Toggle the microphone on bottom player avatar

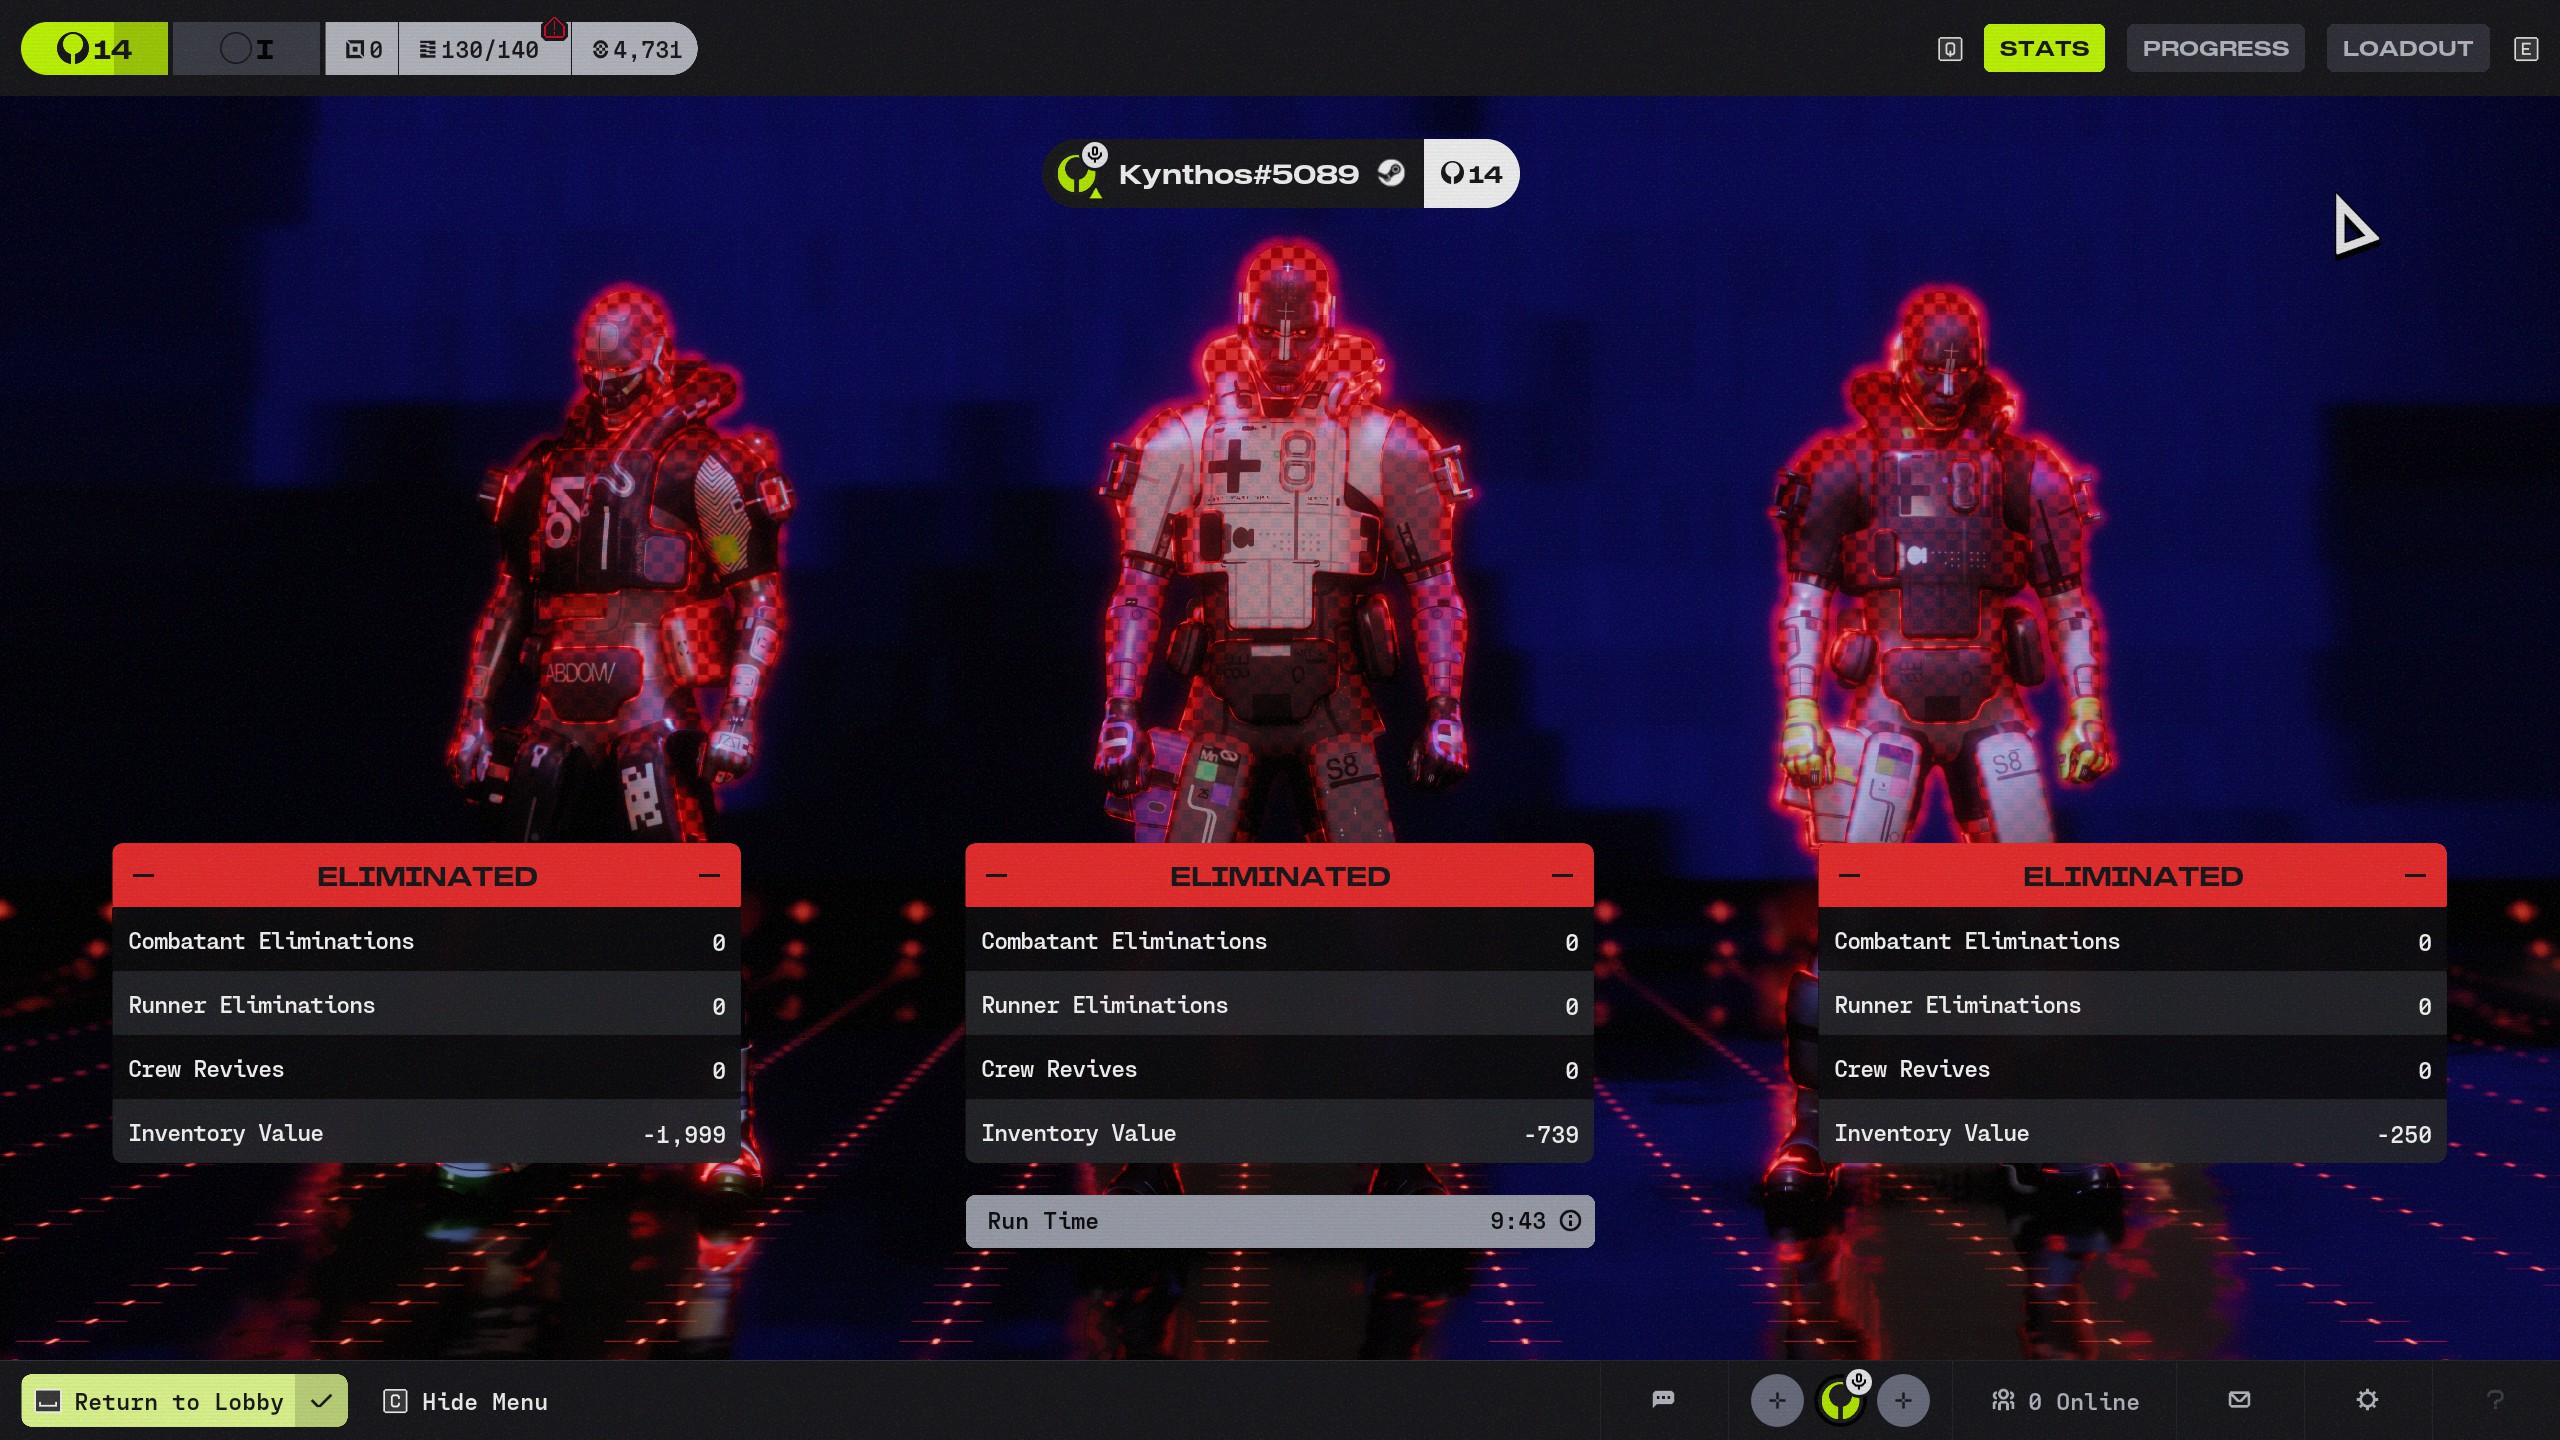coord(1858,1381)
